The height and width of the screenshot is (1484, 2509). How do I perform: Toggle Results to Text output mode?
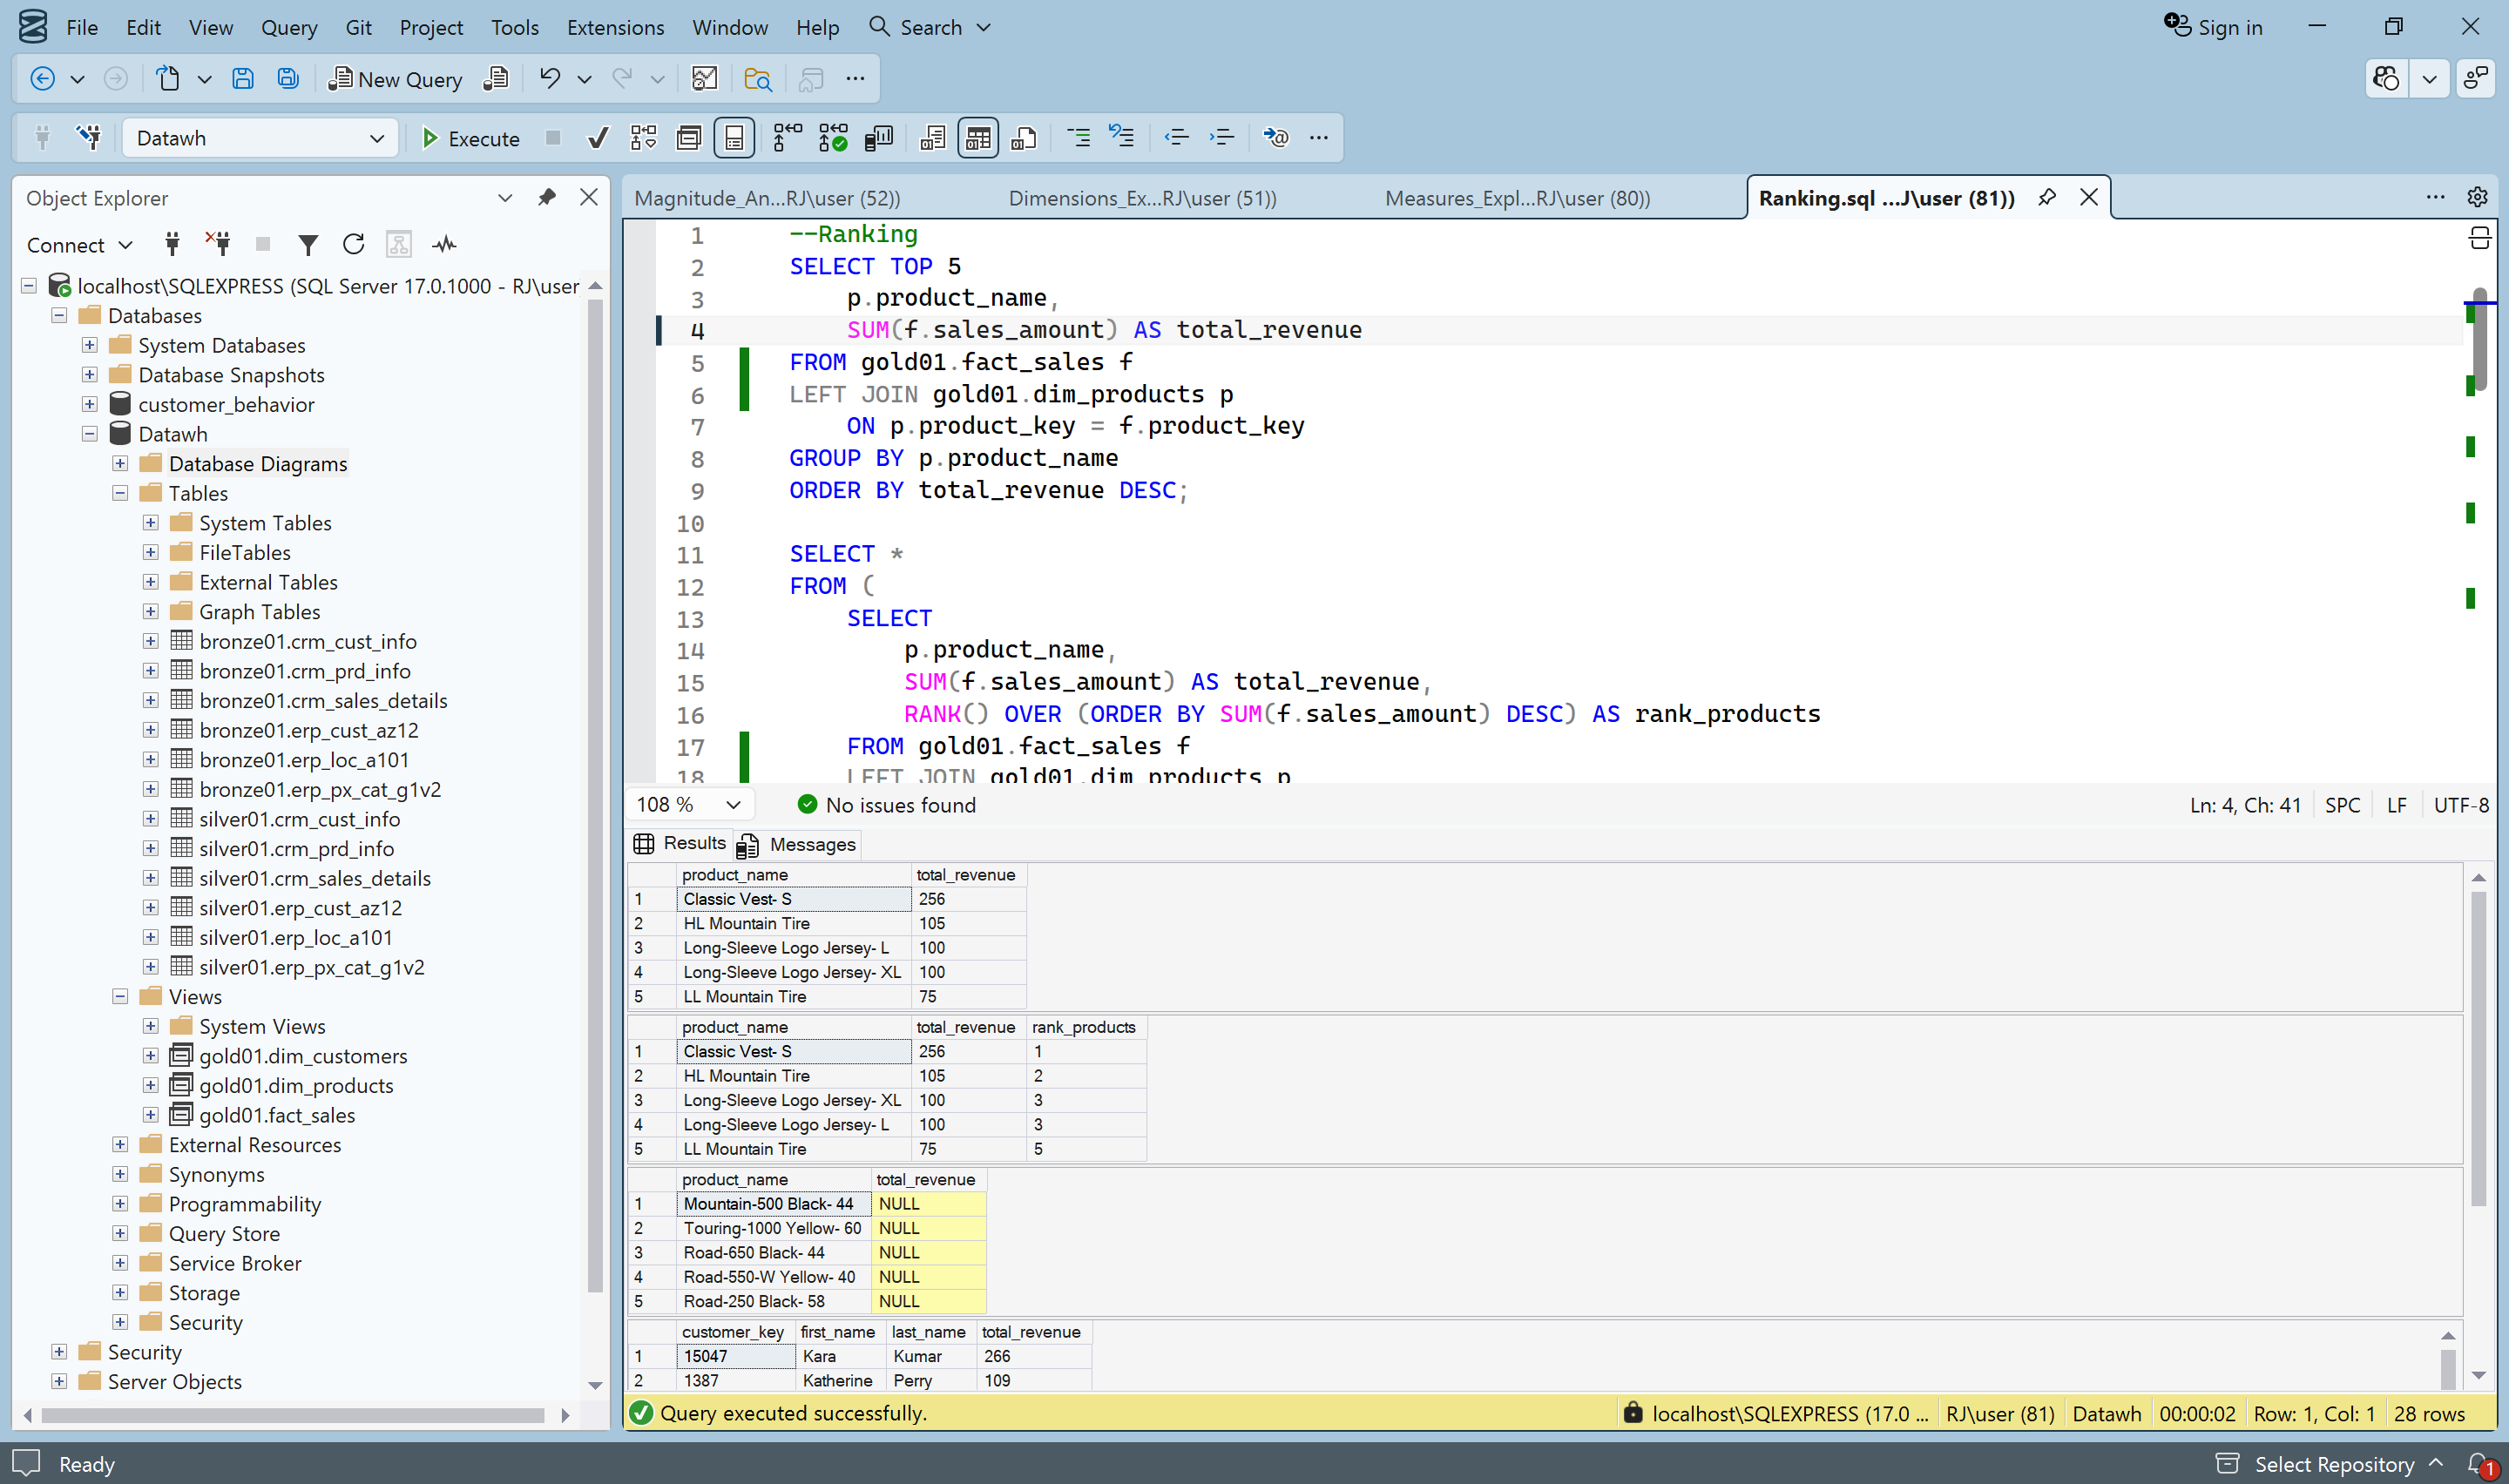click(x=932, y=138)
